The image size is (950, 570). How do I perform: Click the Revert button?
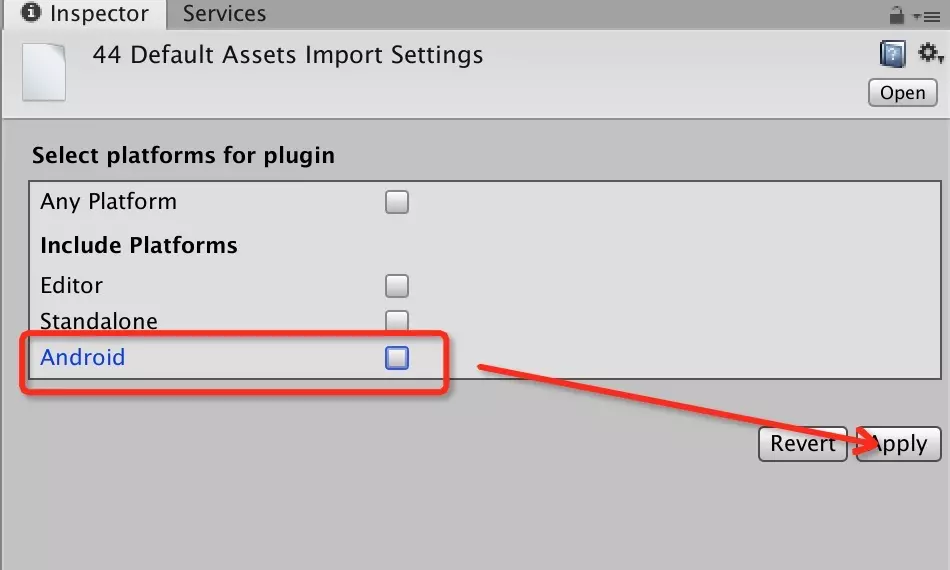802,444
